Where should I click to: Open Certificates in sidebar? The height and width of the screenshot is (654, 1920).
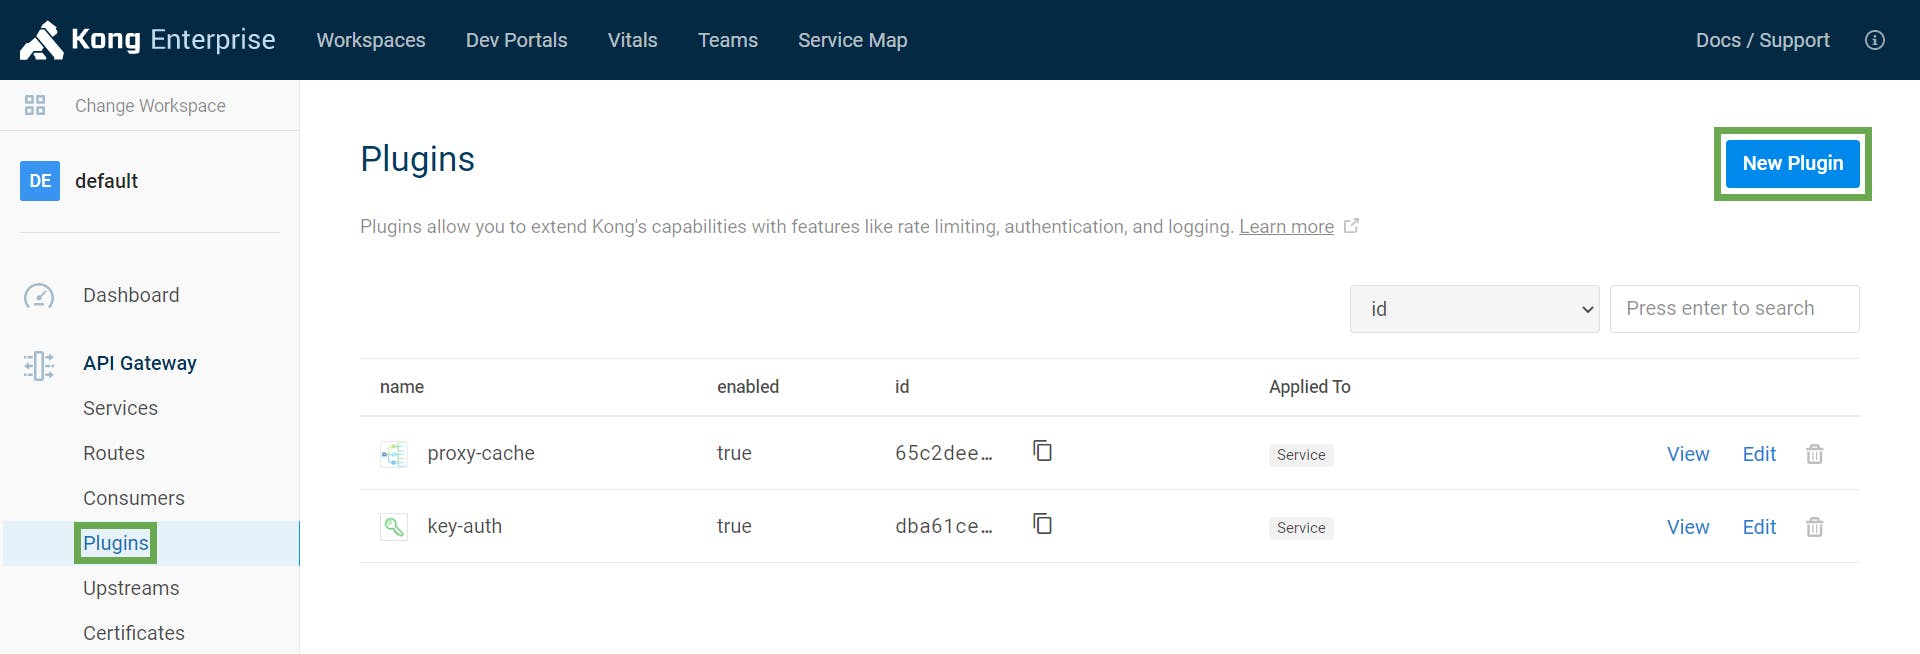click(134, 633)
